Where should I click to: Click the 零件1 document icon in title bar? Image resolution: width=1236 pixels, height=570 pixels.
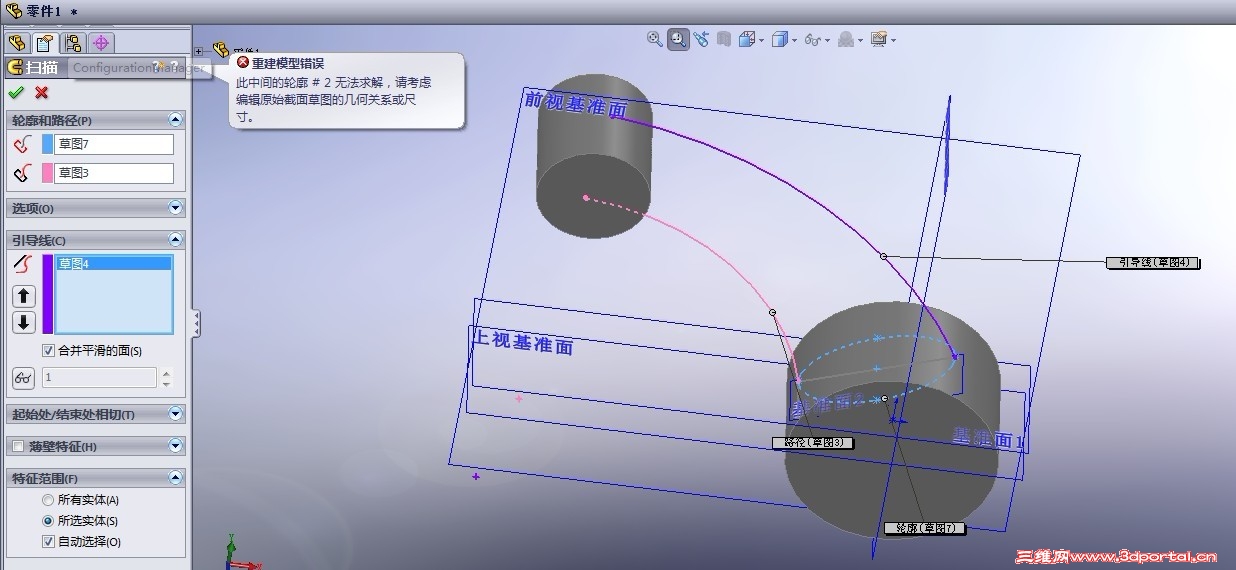click(14, 10)
